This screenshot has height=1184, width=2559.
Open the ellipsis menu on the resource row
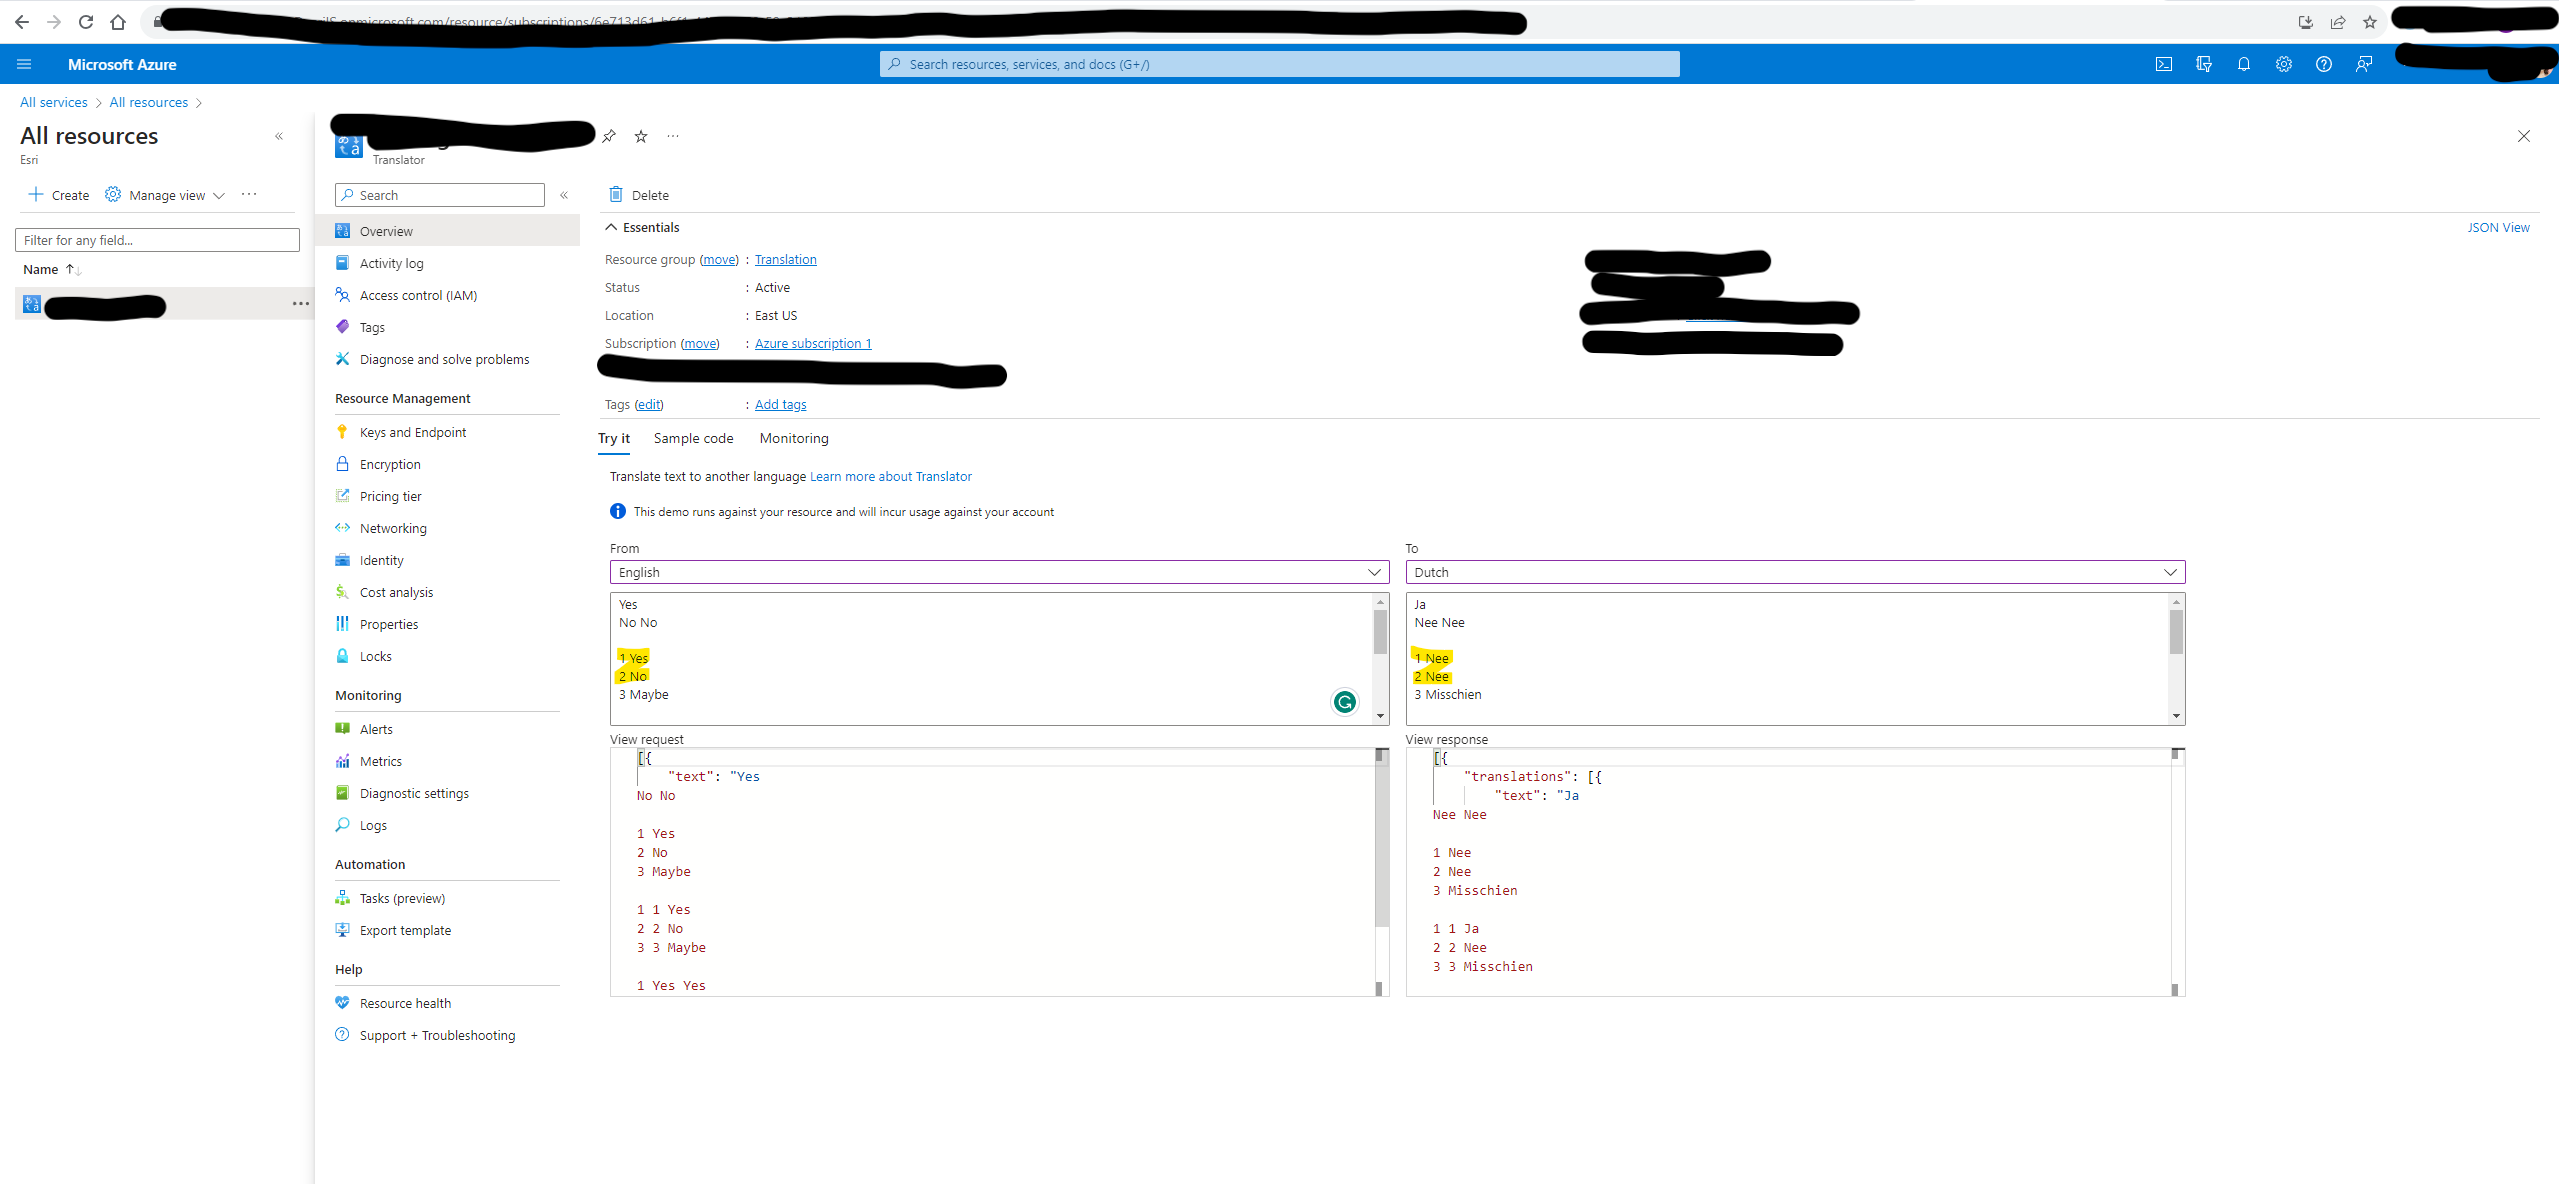click(x=300, y=304)
